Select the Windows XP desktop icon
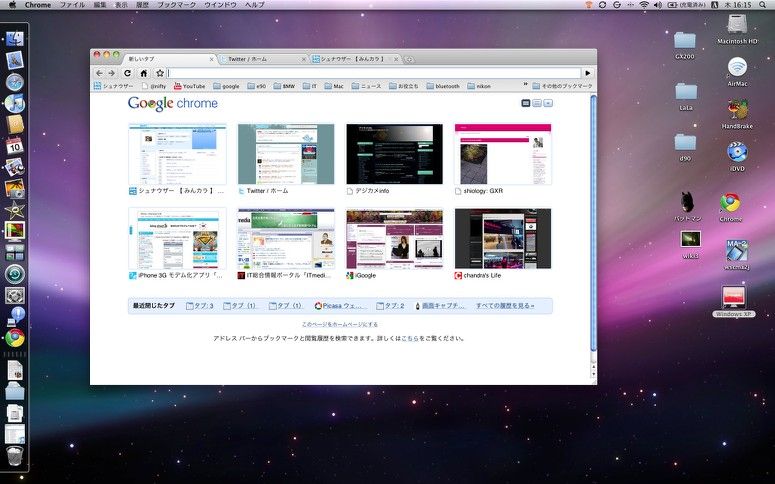This screenshot has width=775, height=484. pos(734,302)
